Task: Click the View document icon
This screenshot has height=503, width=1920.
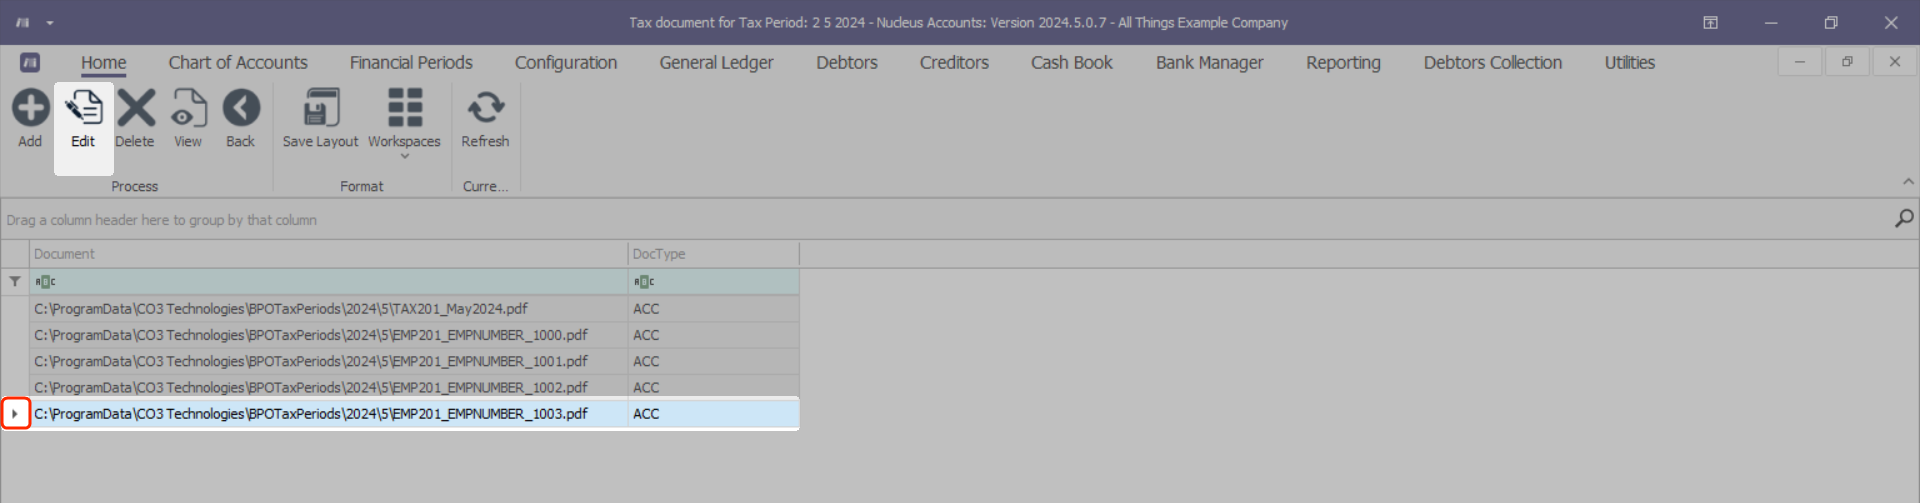Action: pyautogui.click(x=188, y=108)
